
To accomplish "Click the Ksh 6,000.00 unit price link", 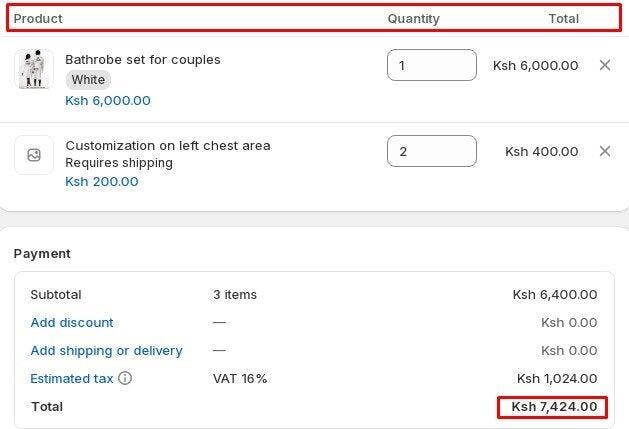I will pos(108,100).
